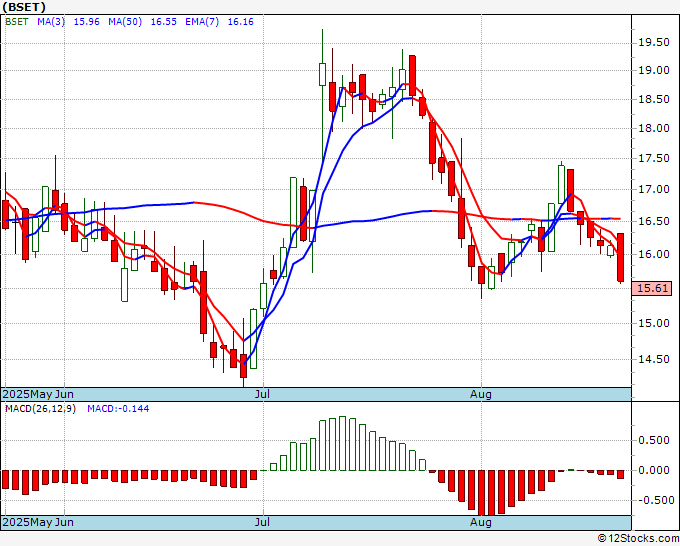Click Jul on the MACD panel date axis

[x=262, y=522]
